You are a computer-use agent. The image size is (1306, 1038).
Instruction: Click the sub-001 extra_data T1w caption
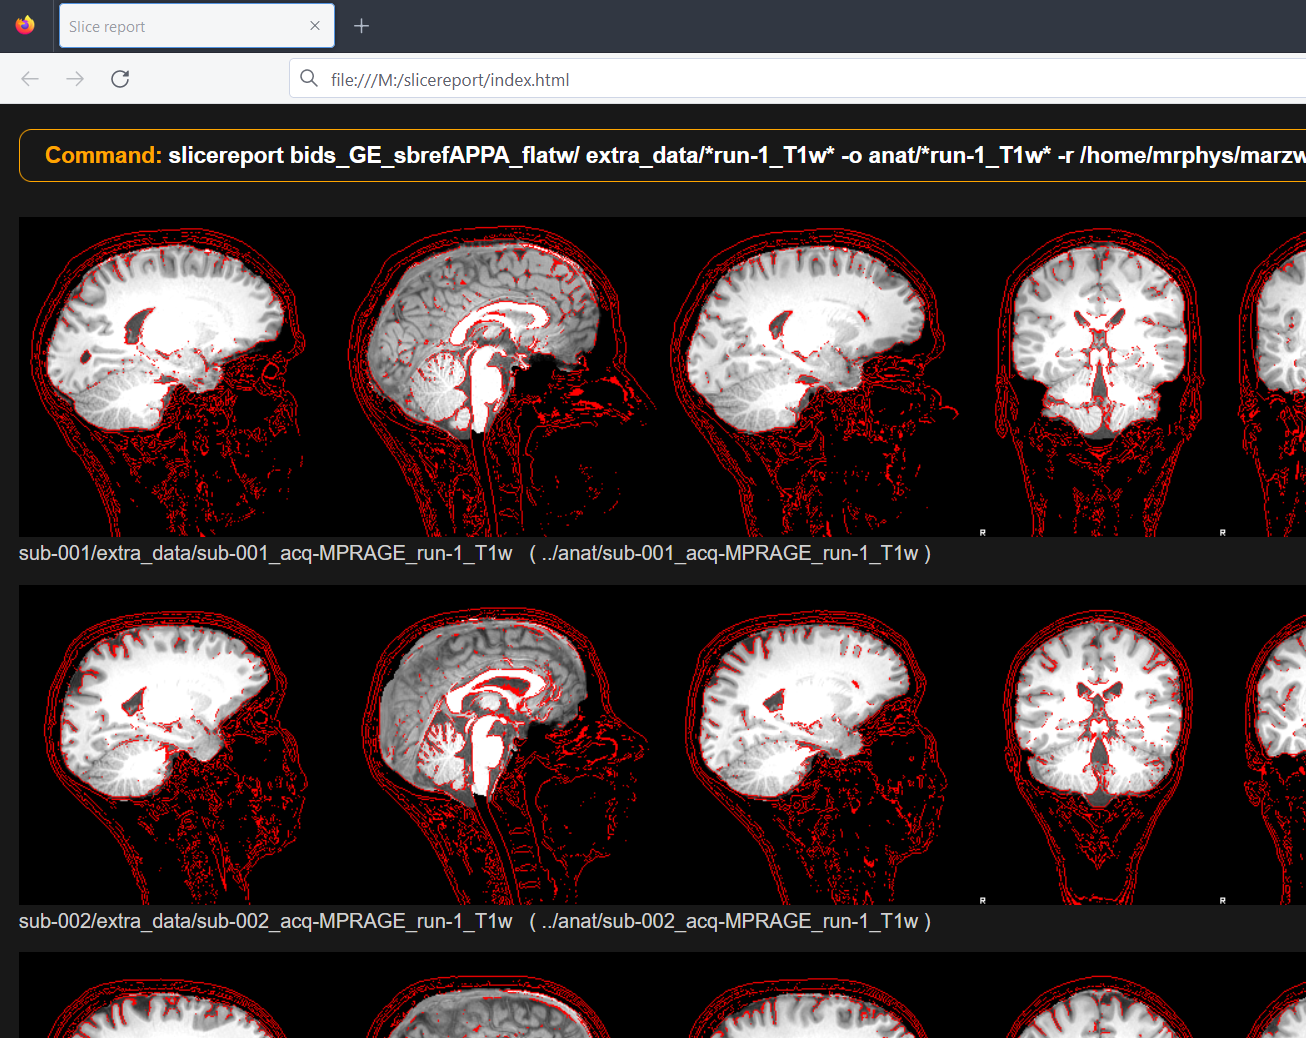[266, 553]
